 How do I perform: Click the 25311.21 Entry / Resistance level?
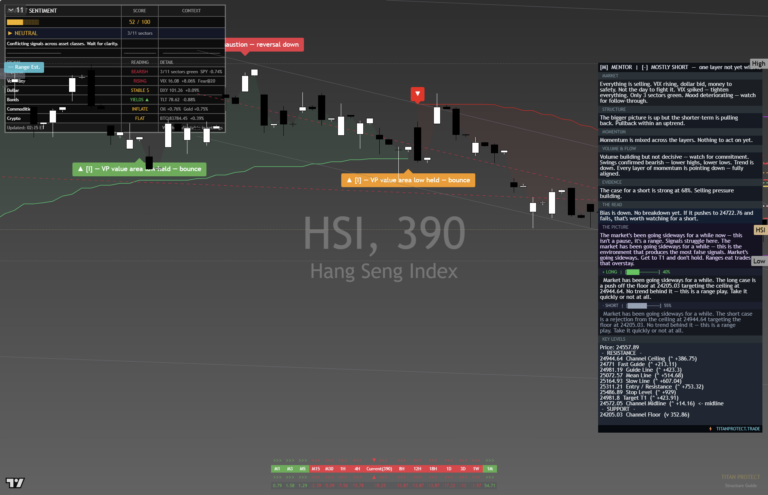click(651, 387)
